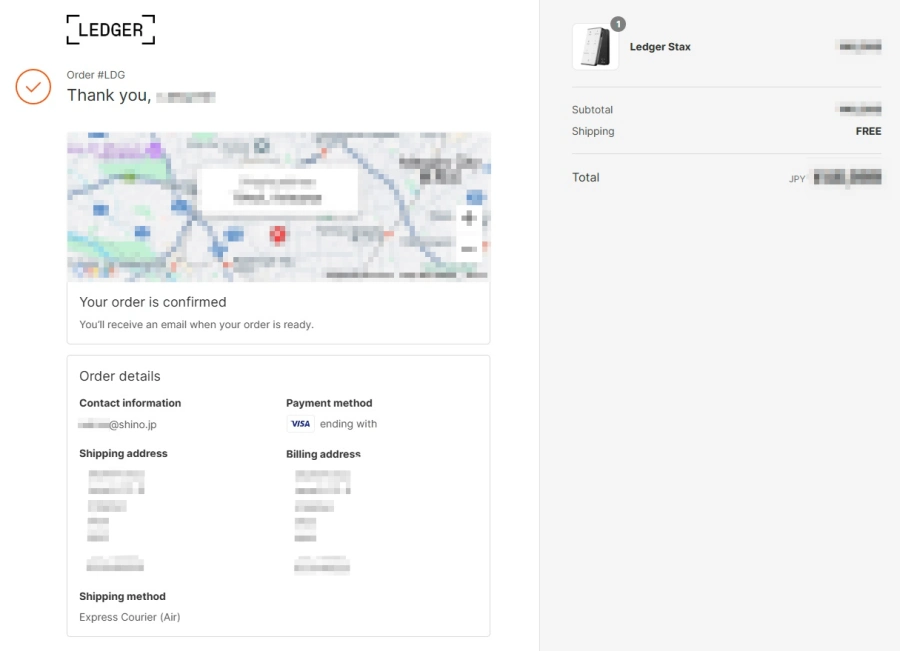Screen dimensions: 900x651
Task: Click the Order details heading
Action: click(120, 376)
